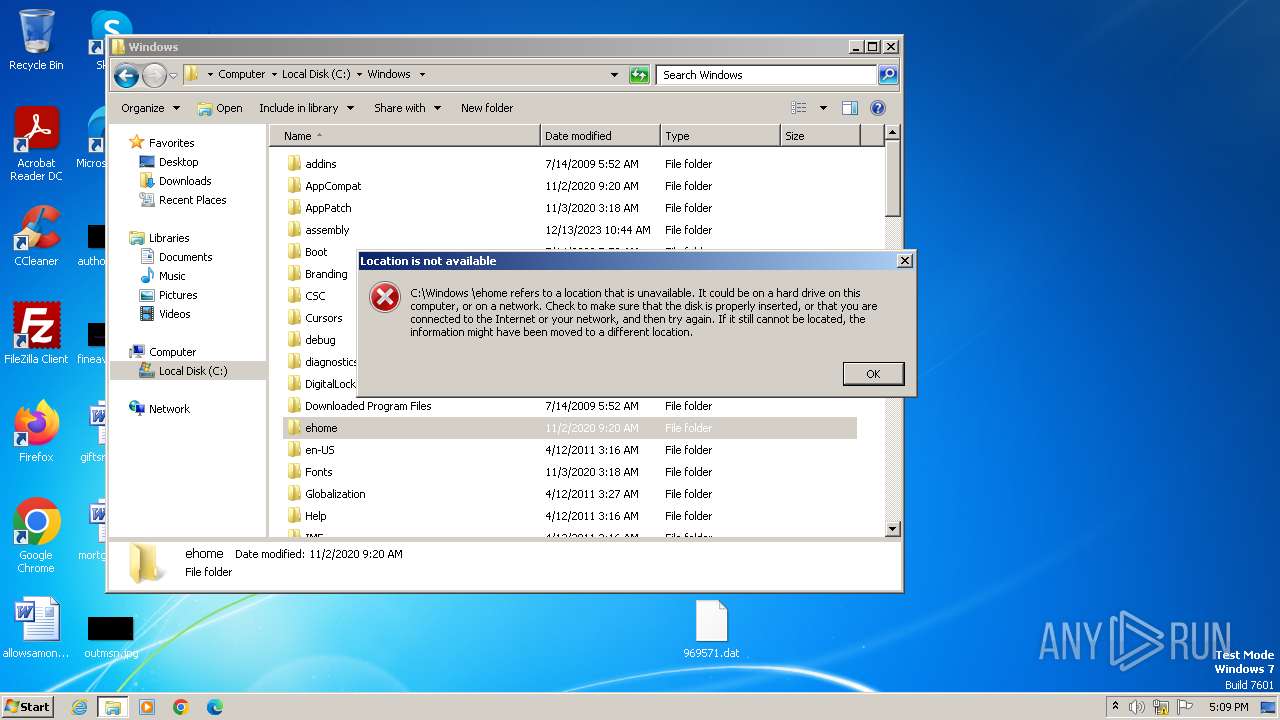Click the Back navigation arrow in Explorer

(x=126, y=75)
